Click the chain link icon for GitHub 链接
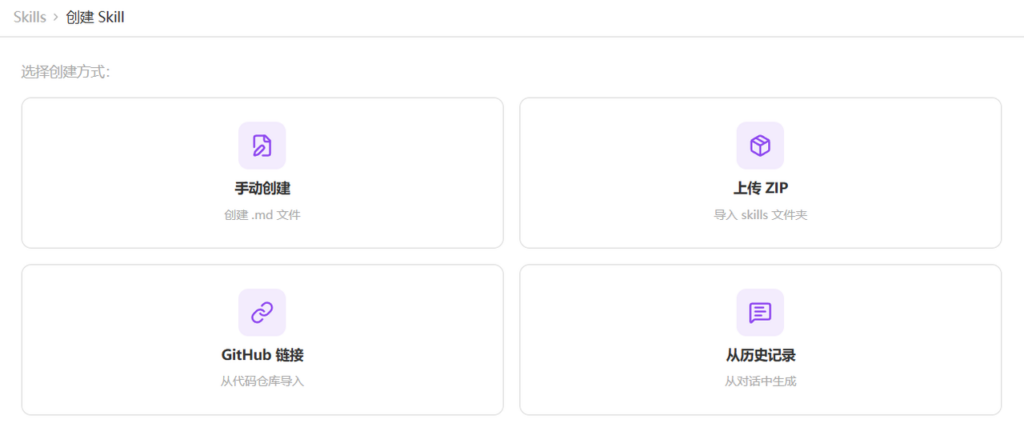This screenshot has width=1024, height=447. 262,313
